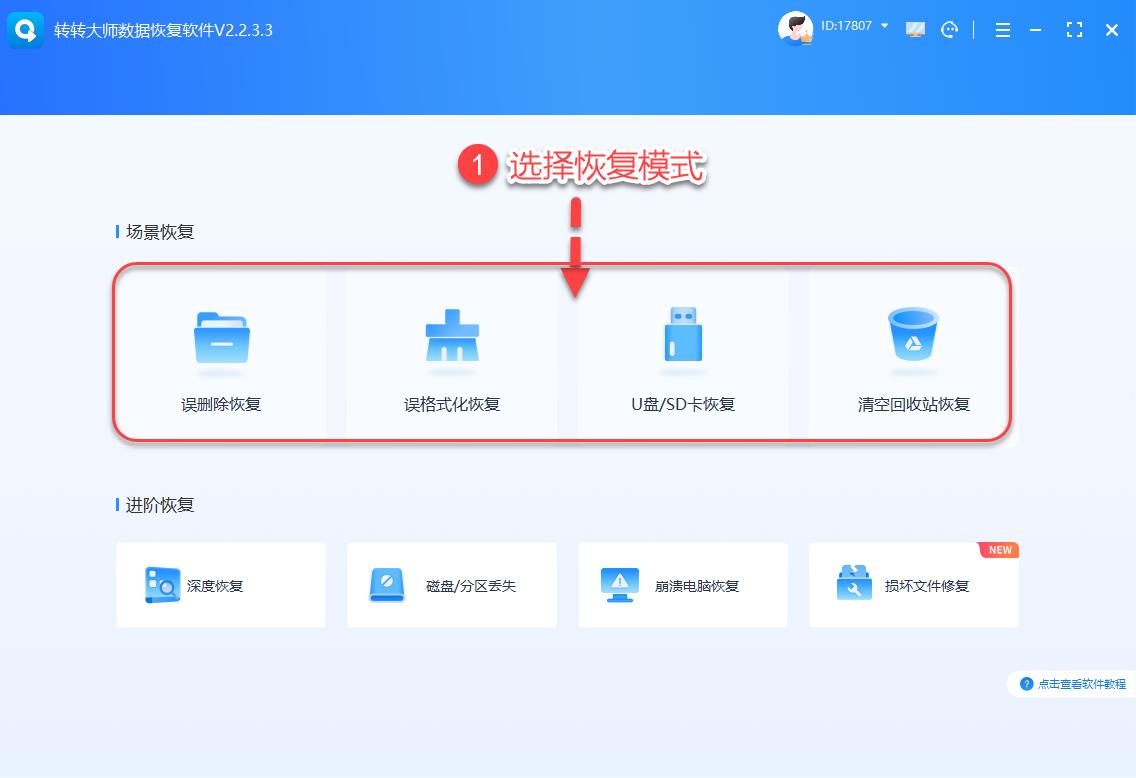The width and height of the screenshot is (1136, 778).
Task: Select 崩溃电脑恢复 crashed computer recovery
Action: (682, 585)
